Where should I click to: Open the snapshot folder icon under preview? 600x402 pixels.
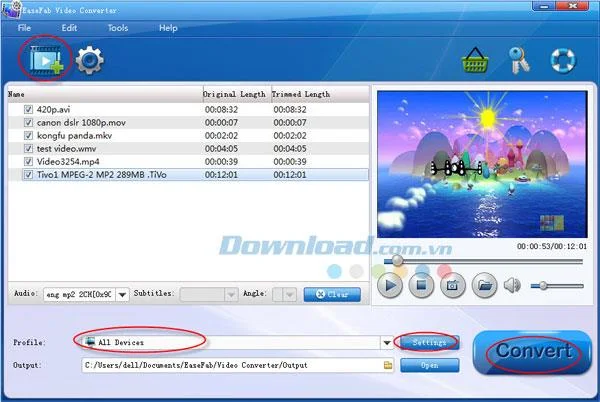pos(484,285)
